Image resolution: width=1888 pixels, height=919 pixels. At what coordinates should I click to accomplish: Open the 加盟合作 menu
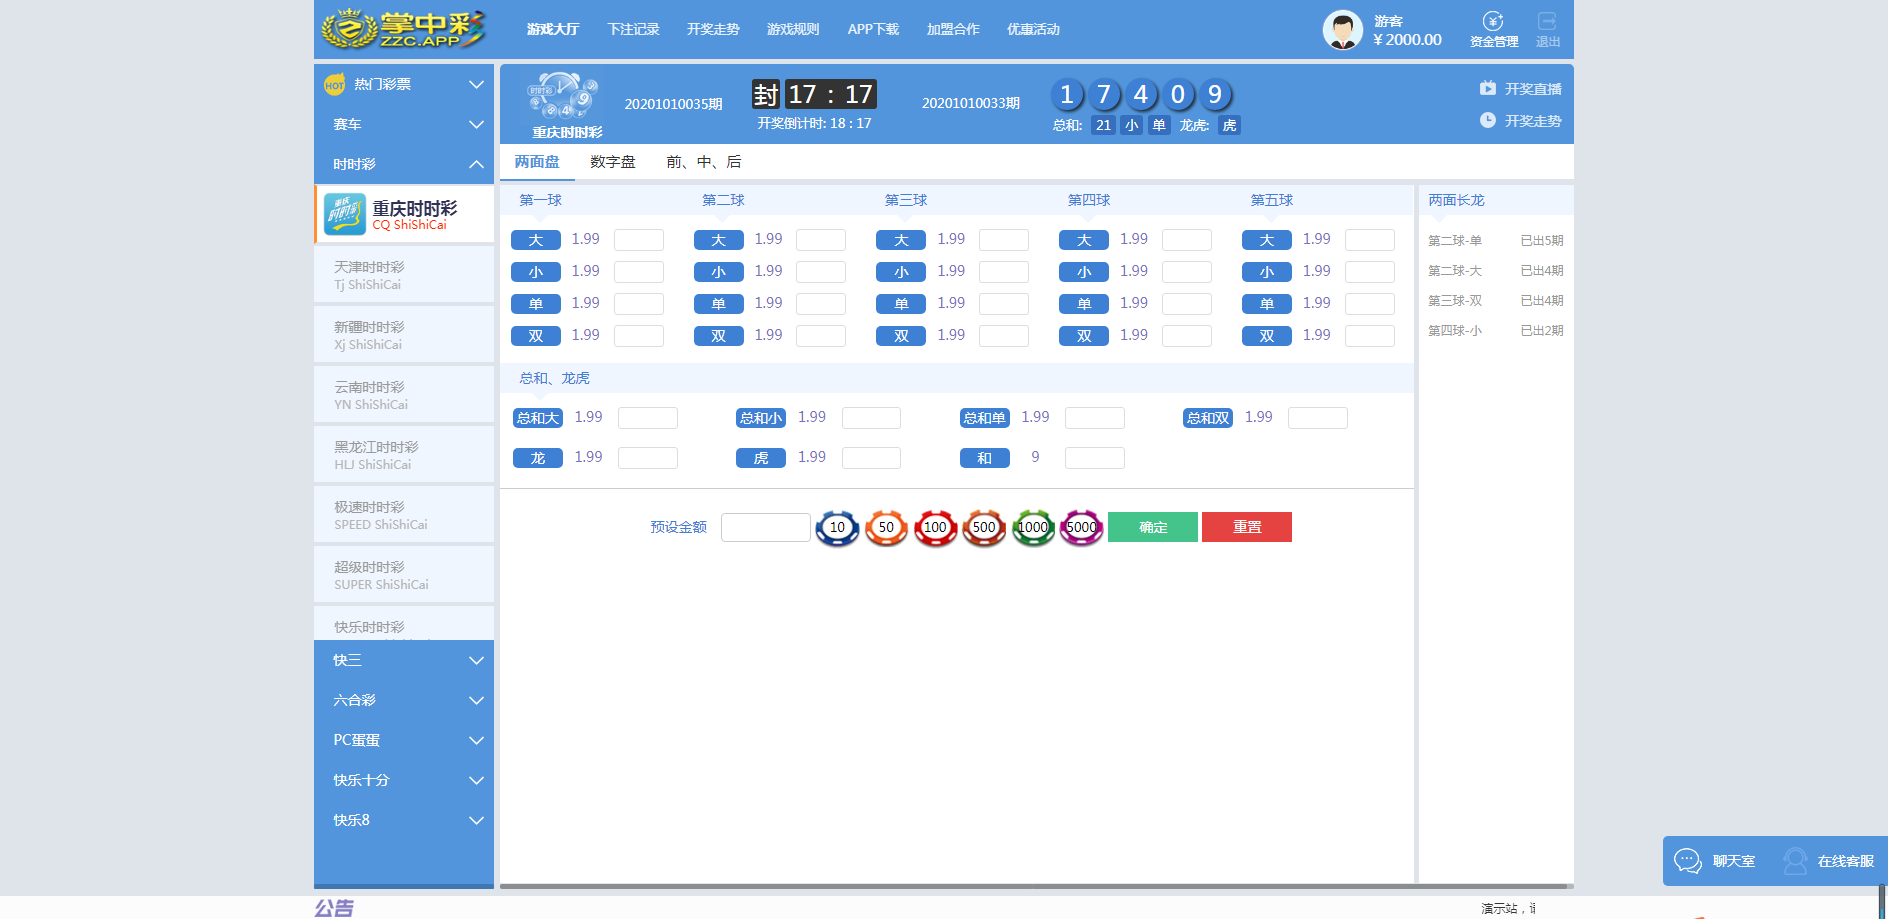coord(953,29)
